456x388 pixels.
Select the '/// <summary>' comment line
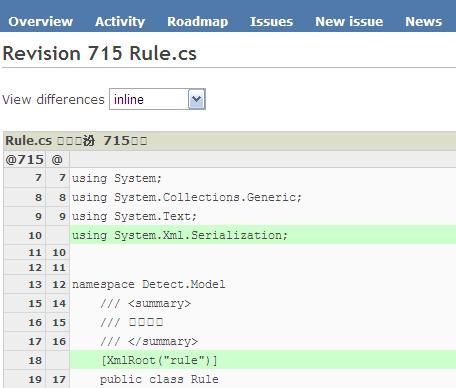(145, 303)
